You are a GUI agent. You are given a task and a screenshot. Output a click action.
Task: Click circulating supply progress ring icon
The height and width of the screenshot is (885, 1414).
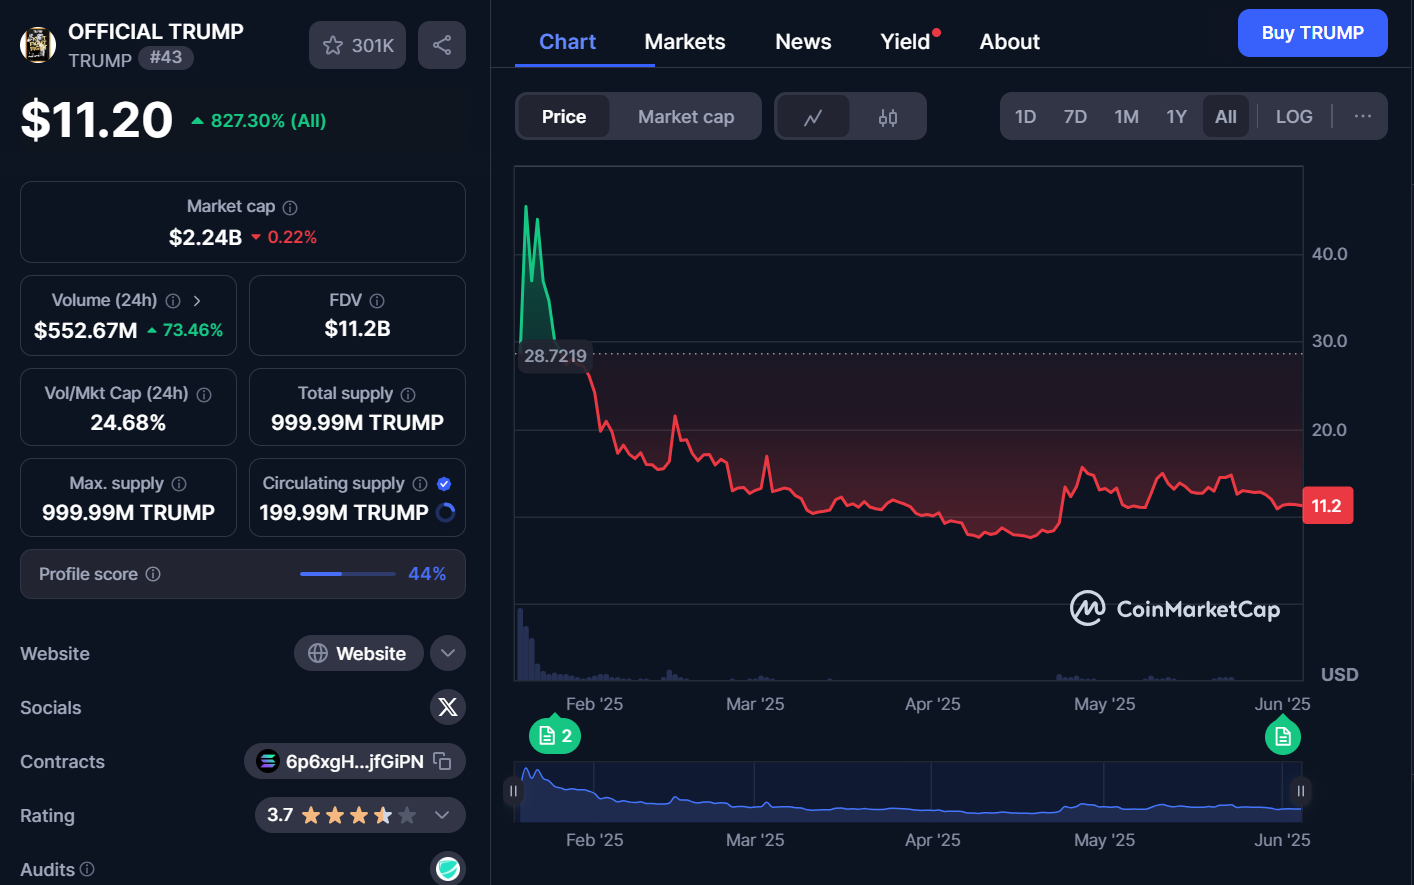[x=446, y=513]
